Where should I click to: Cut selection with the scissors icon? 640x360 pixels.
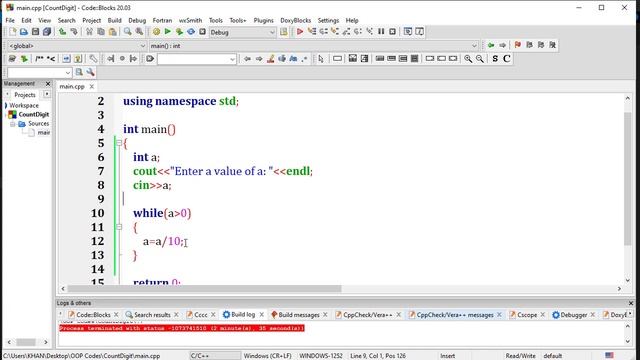pos(89,32)
